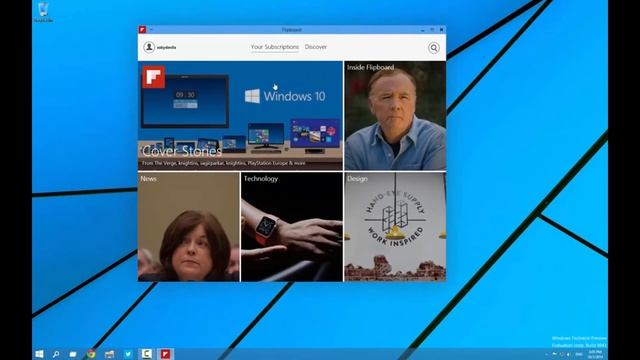Open the Cover Stories tile
The width and height of the screenshot is (640, 360).
coord(240,116)
